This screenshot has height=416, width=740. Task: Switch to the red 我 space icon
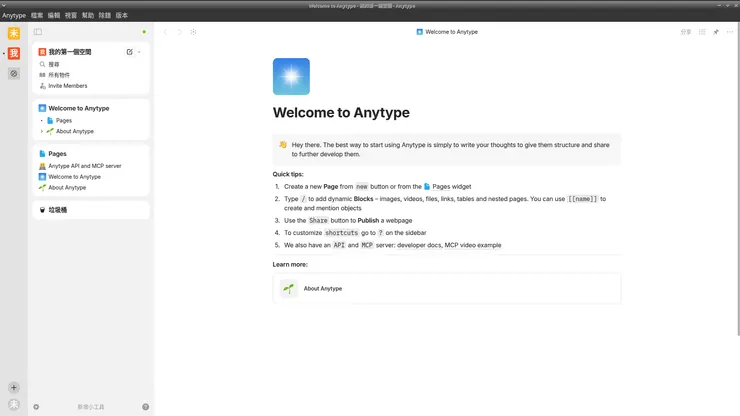tap(14, 53)
